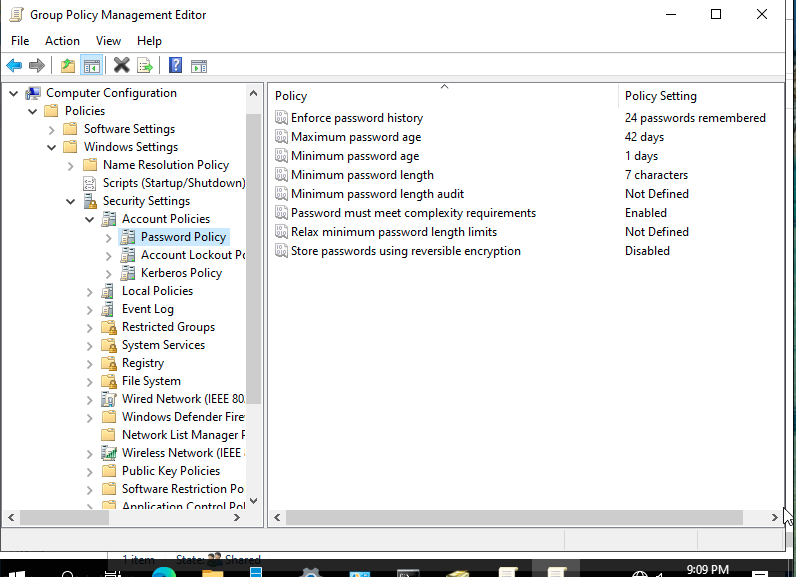Click the tree pane horizontal scroll-right arrow

(237, 518)
